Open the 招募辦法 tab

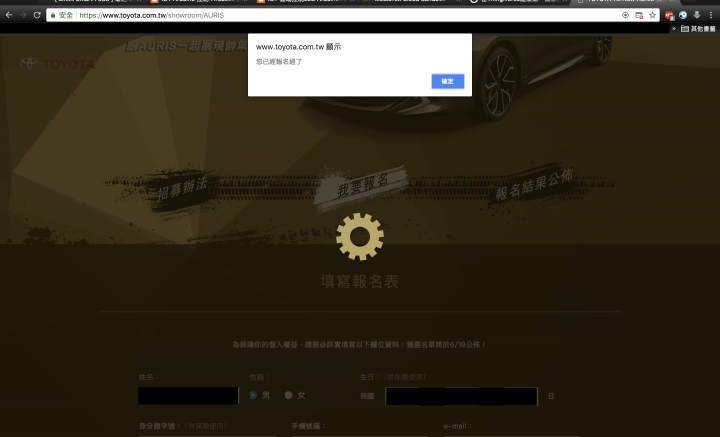point(182,188)
